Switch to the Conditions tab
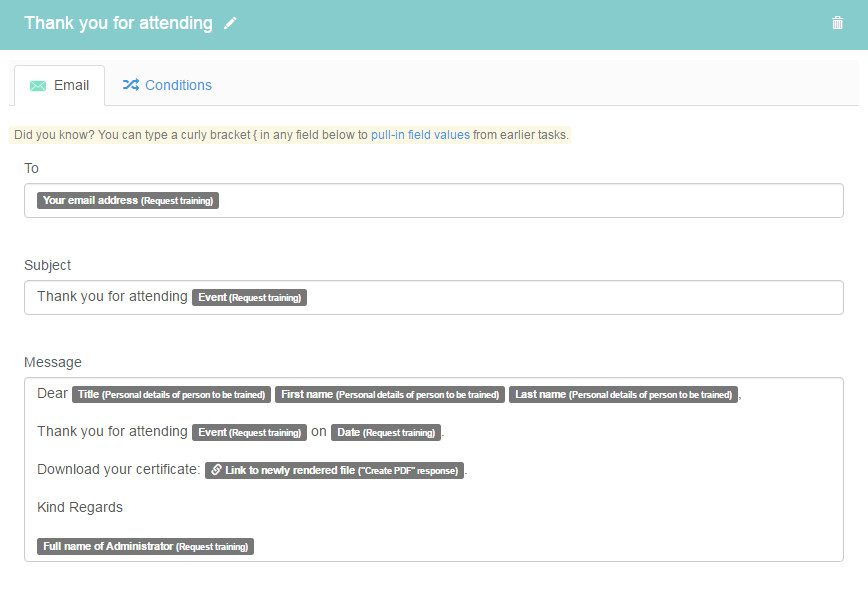The image size is (868, 591). pos(167,85)
